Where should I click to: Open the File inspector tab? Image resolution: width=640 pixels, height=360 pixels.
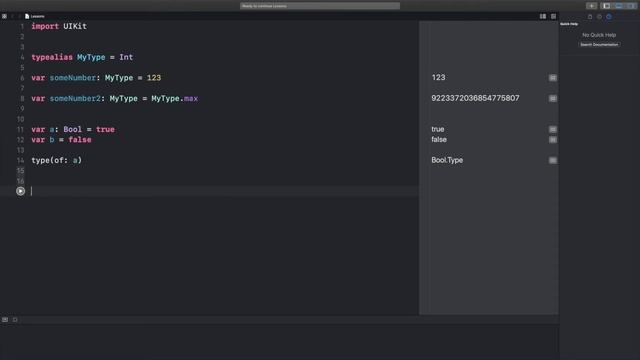pos(590,17)
